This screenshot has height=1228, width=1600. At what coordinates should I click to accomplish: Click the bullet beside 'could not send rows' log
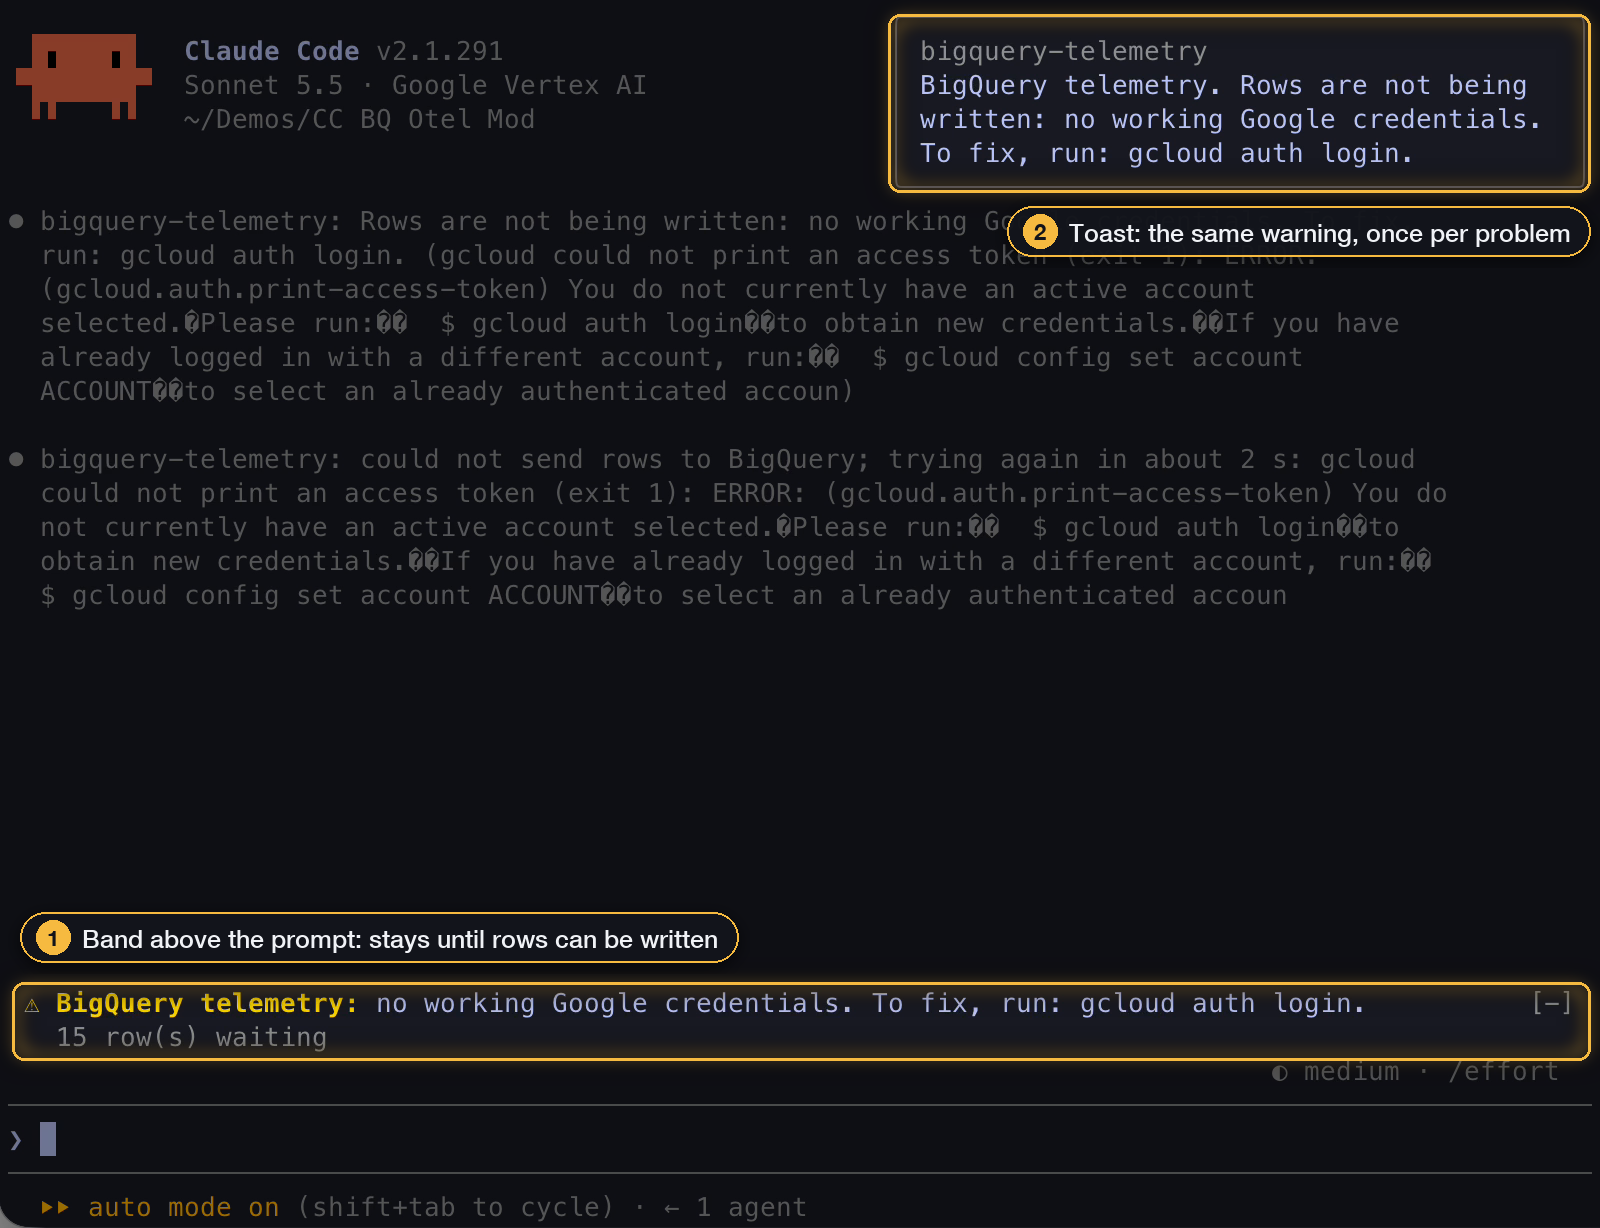(x=17, y=459)
